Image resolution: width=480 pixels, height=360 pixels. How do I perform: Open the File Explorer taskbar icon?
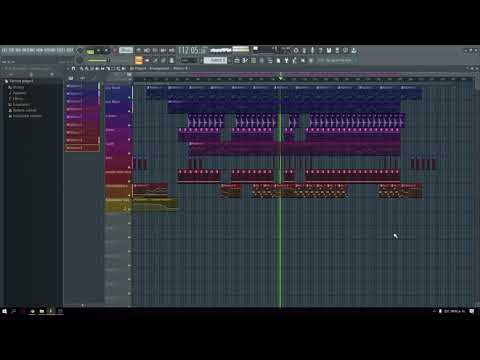point(42,311)
